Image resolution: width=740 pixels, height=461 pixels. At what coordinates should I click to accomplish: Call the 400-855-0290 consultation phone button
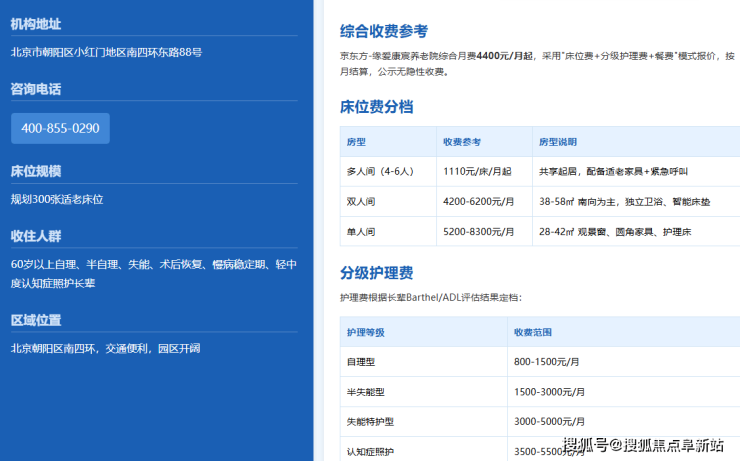pos(60,128)
